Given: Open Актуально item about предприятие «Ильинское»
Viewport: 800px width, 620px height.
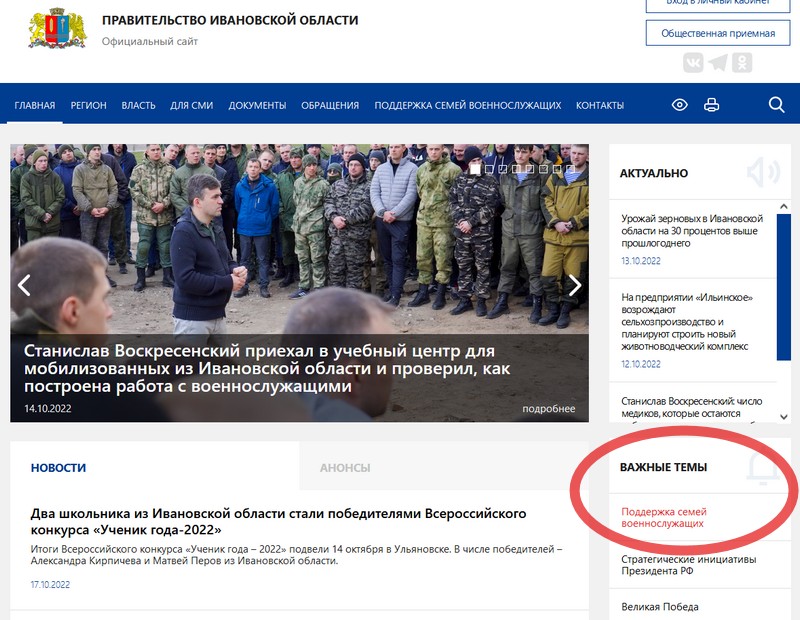Looking at the screenshot, I should click(687, 321).
